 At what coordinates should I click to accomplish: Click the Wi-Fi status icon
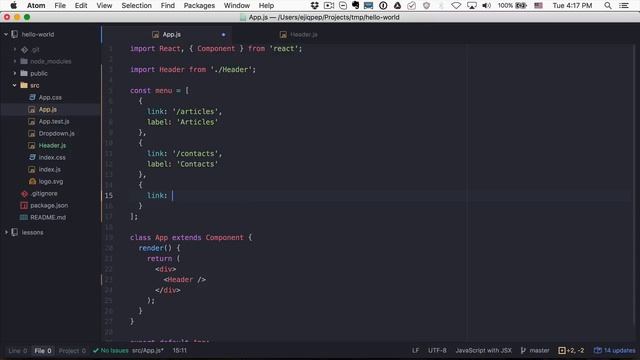tap(456, 6)
